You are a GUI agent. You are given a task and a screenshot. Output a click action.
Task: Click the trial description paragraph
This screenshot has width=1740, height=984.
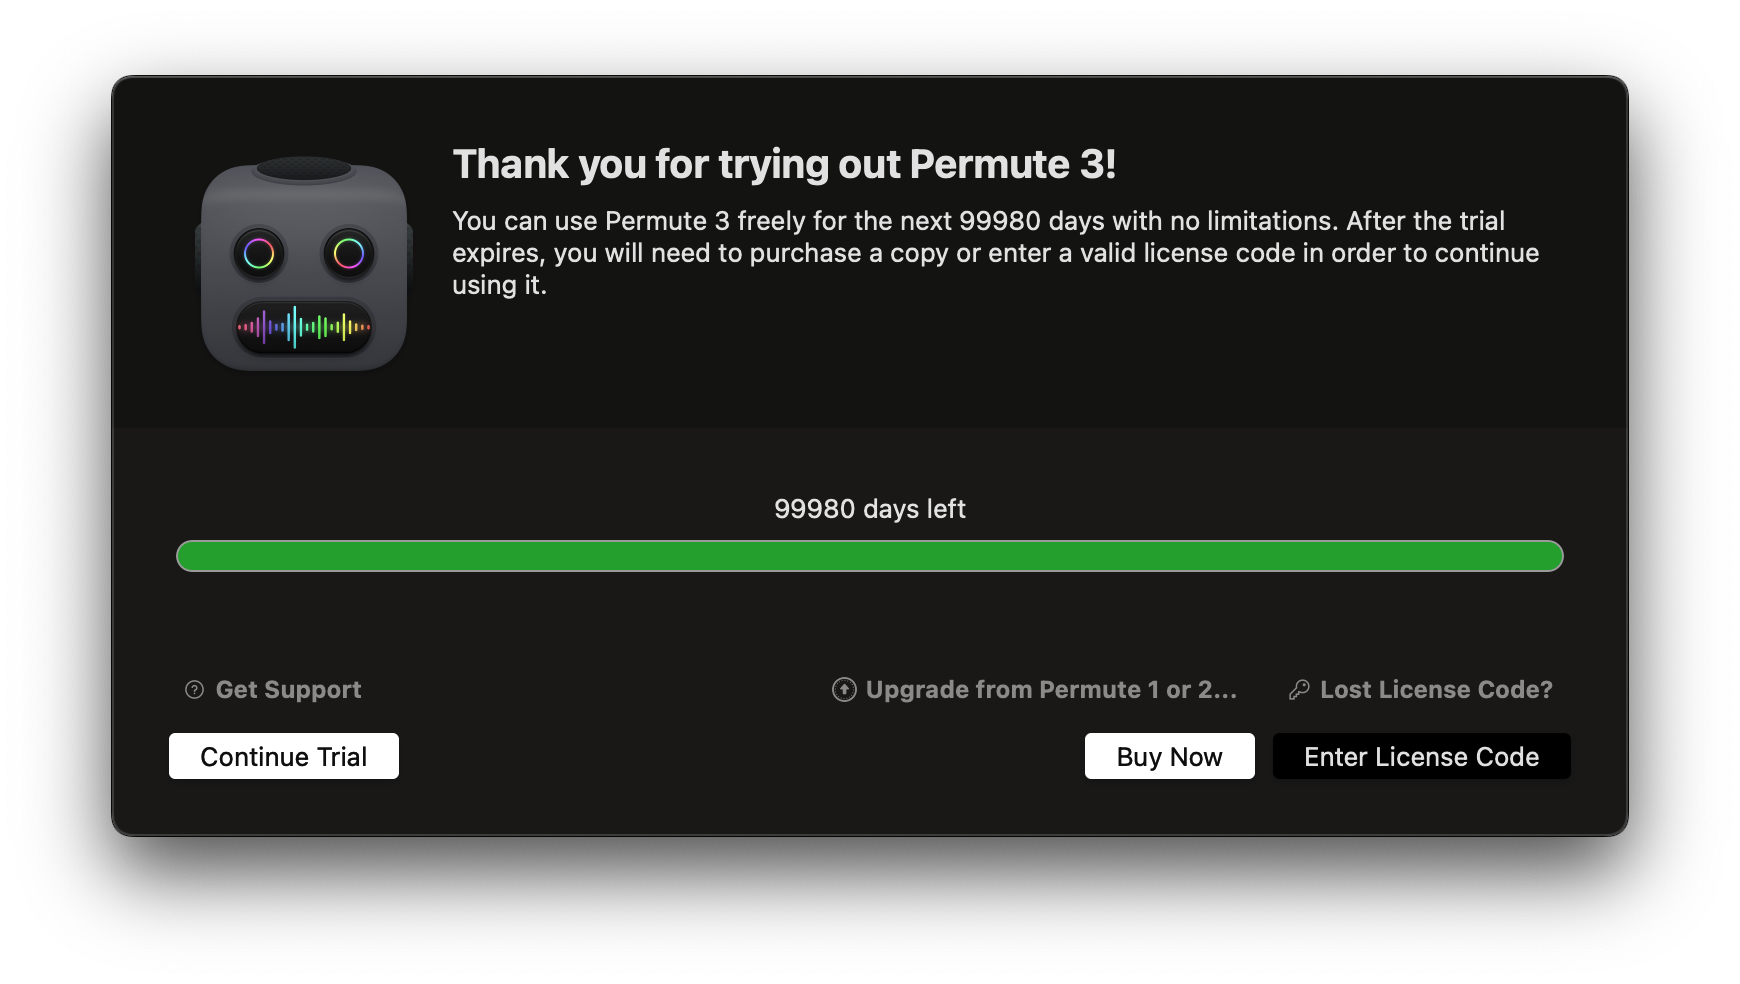(x=995, y=252)
